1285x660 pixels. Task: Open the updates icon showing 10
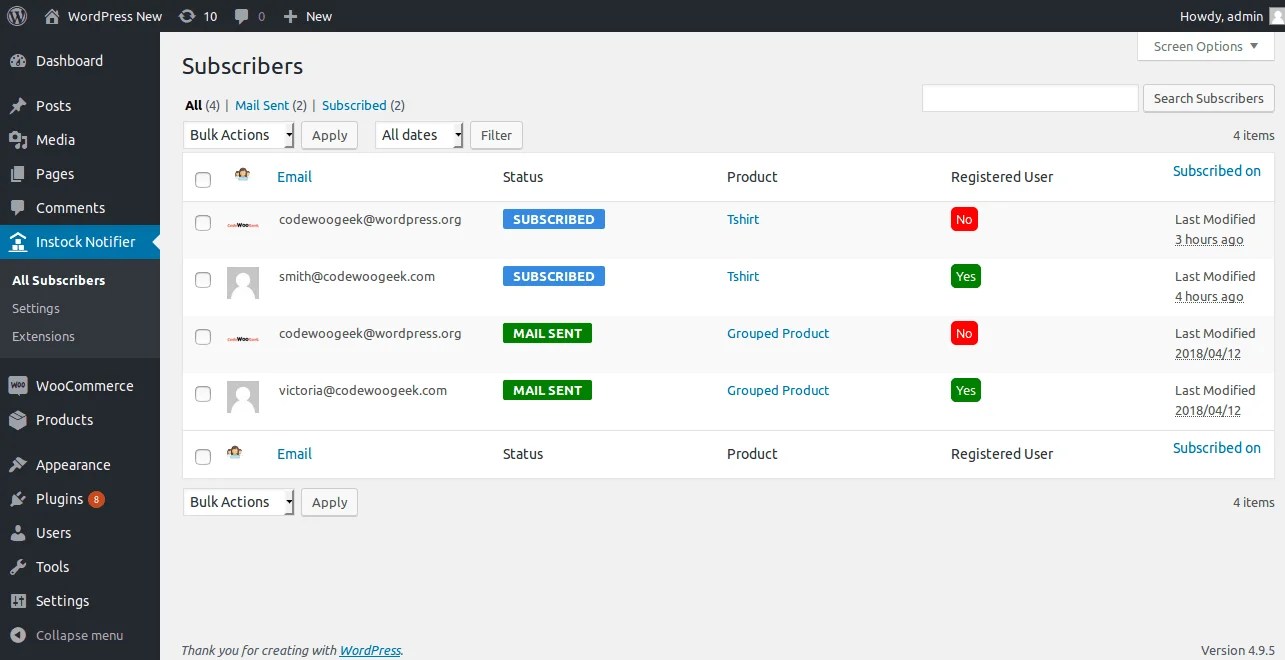[187, 16]
